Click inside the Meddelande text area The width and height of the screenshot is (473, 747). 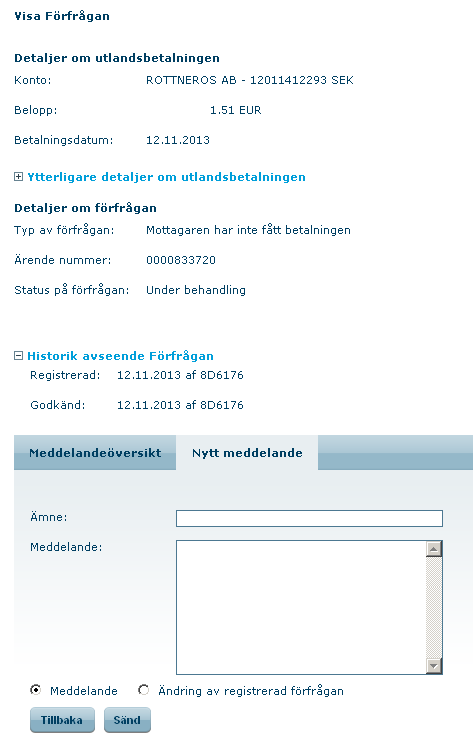point(301,607)
